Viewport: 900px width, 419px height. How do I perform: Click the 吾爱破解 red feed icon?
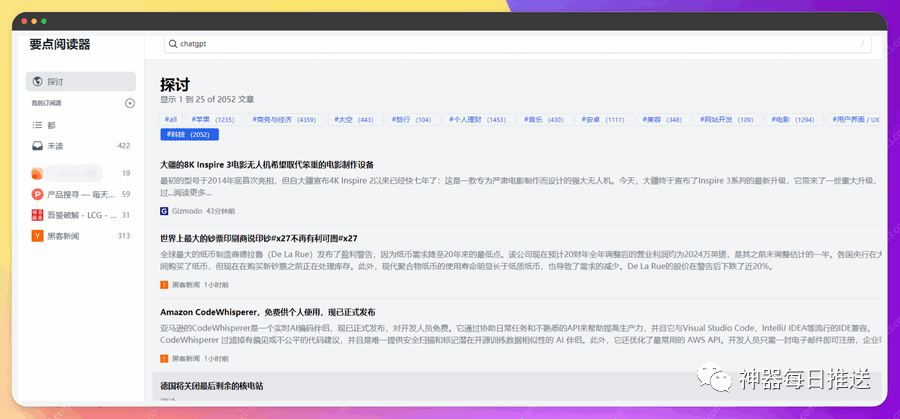[37, 215]
